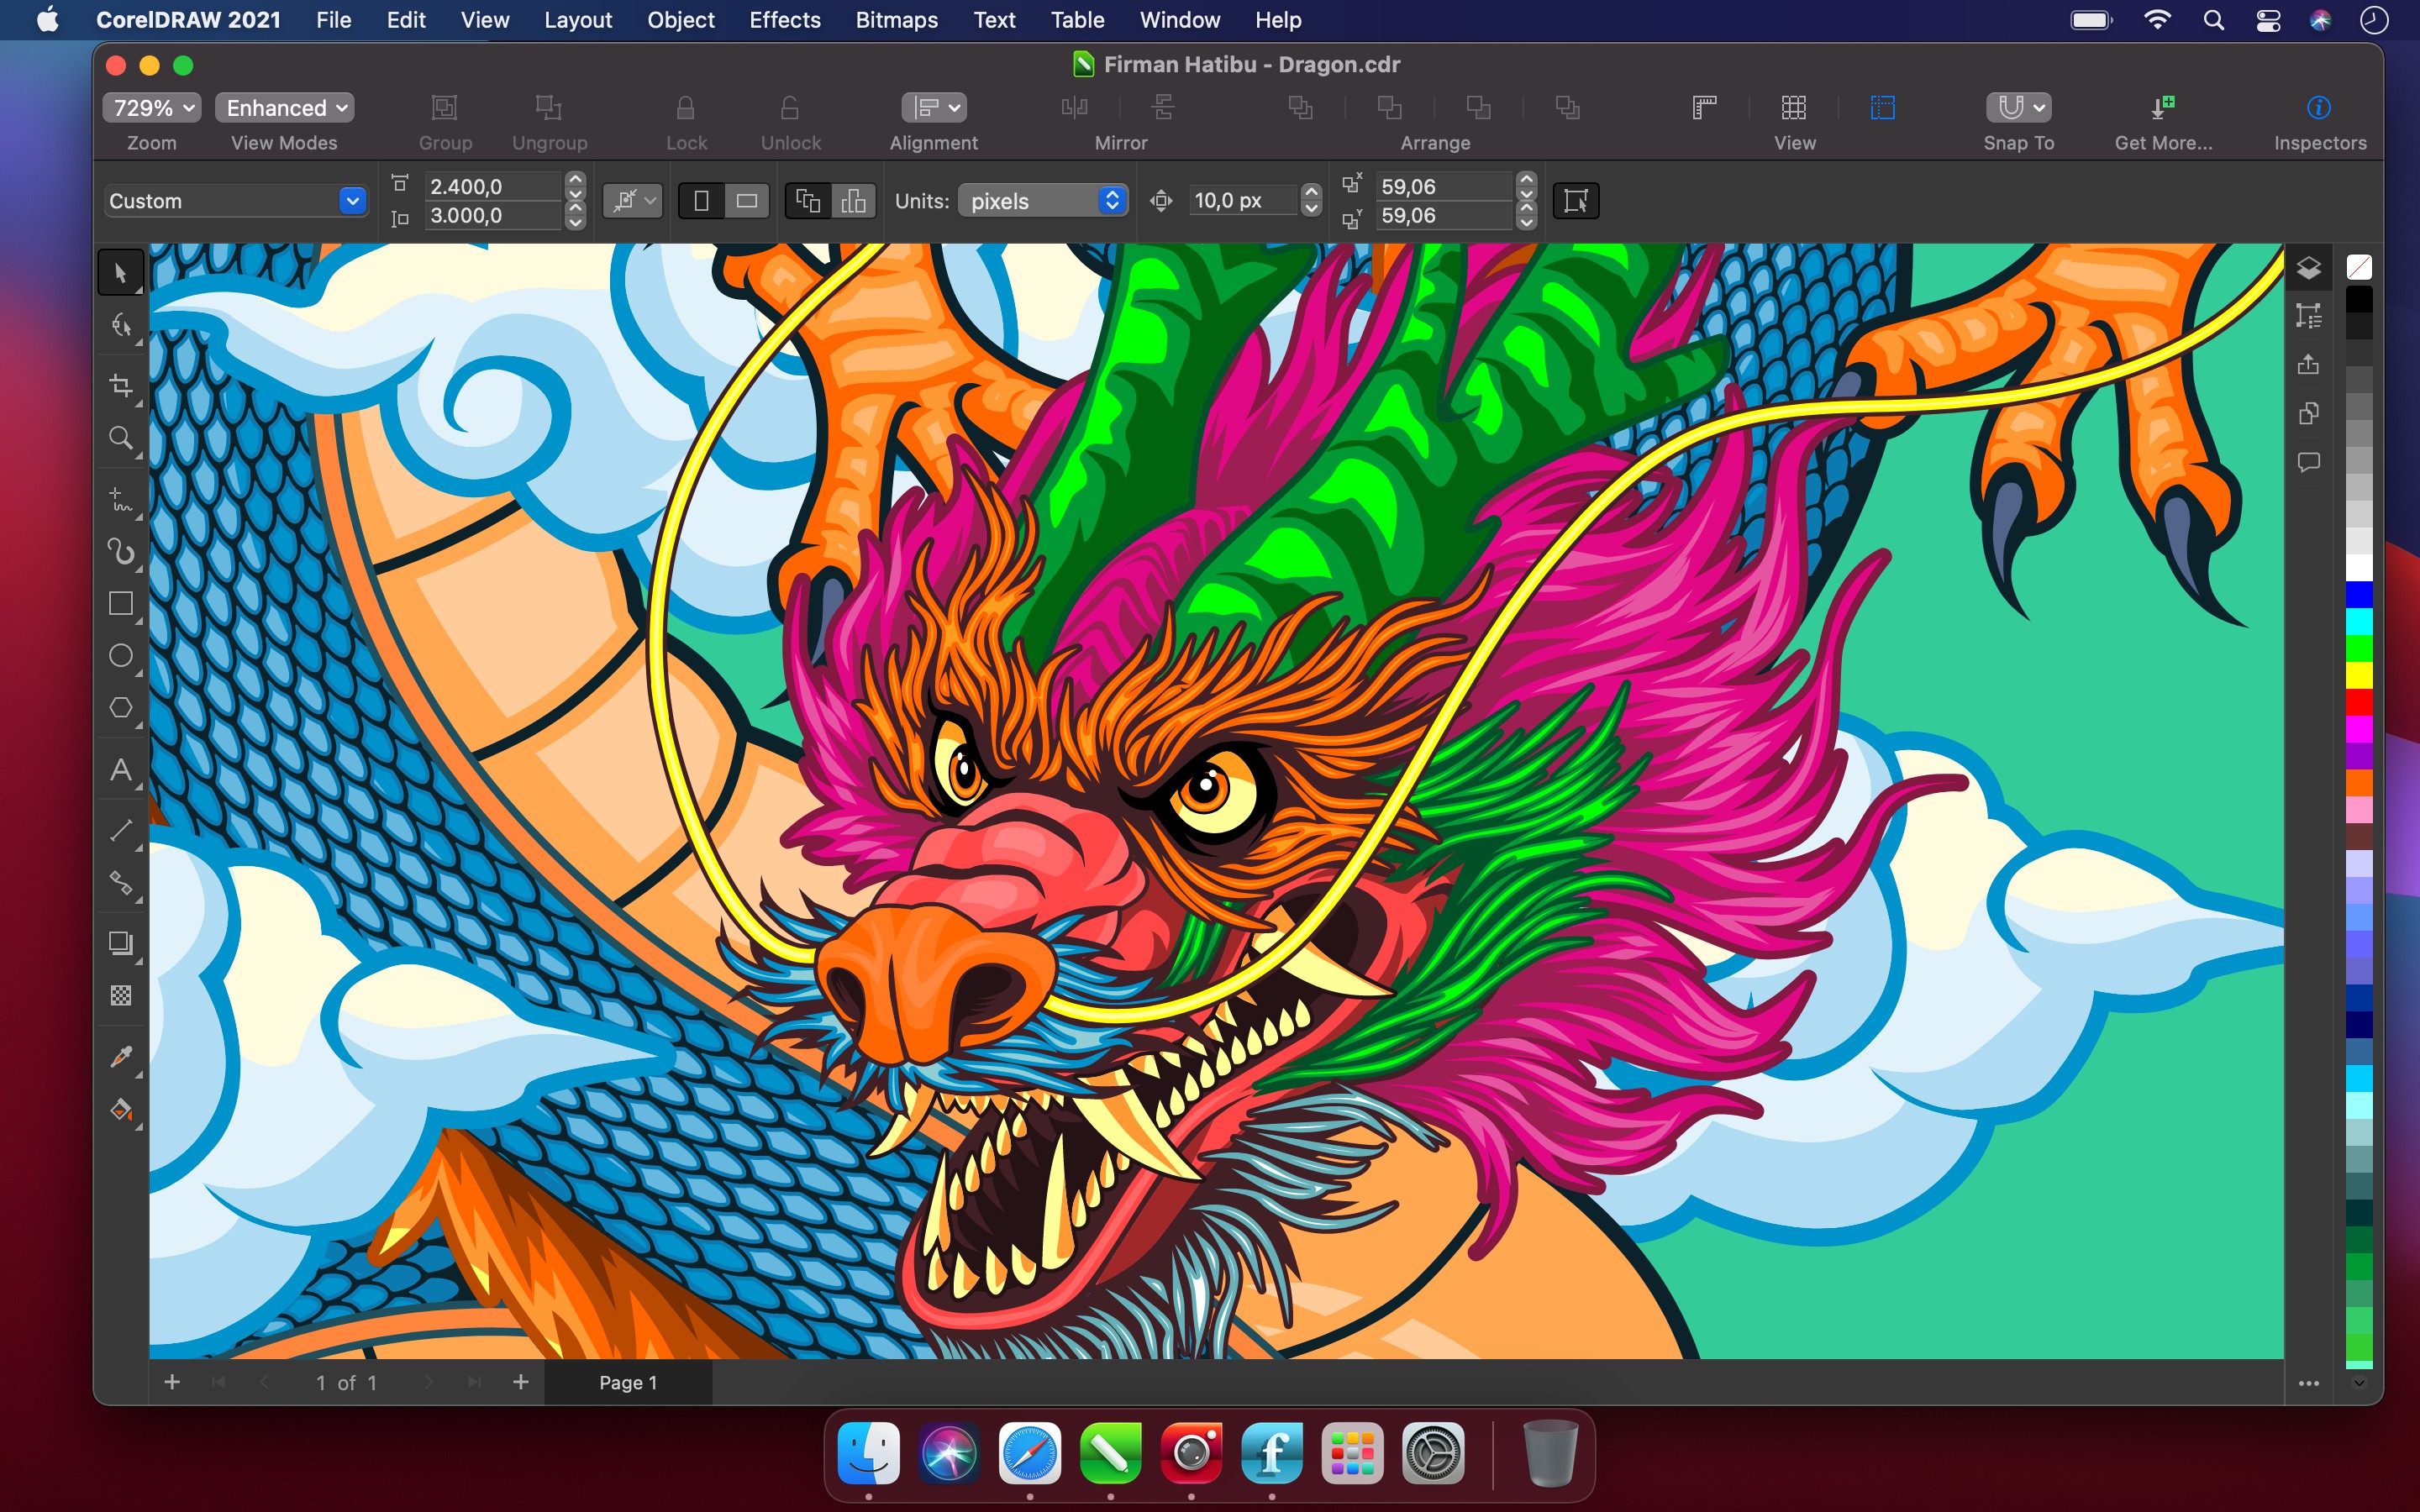The image size is (2420, 1512).
Task: Select the Smart Fill tool
Action: coord(120,1111)
